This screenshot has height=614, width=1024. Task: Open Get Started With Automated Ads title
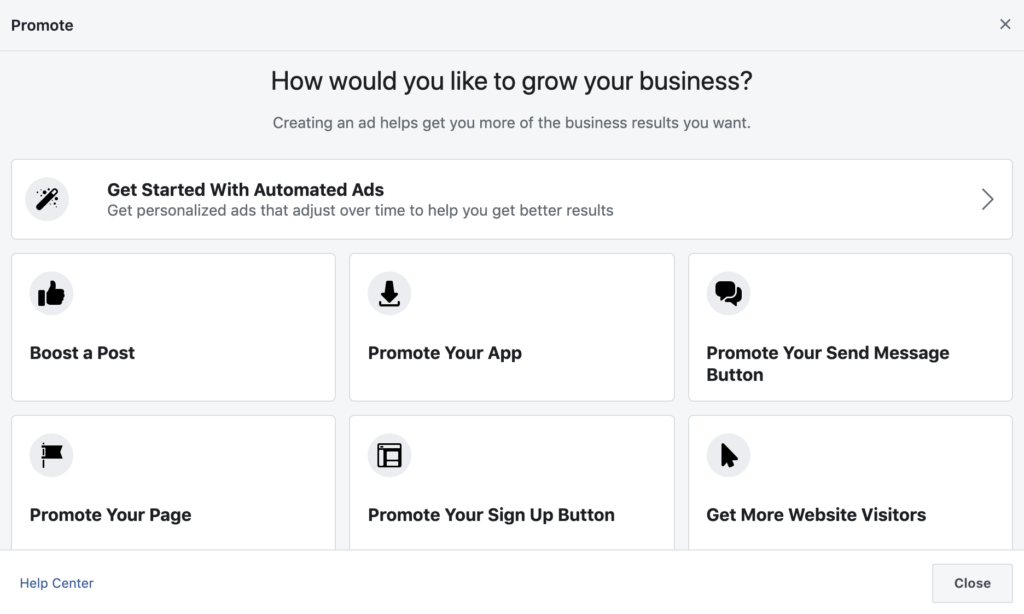245,189
